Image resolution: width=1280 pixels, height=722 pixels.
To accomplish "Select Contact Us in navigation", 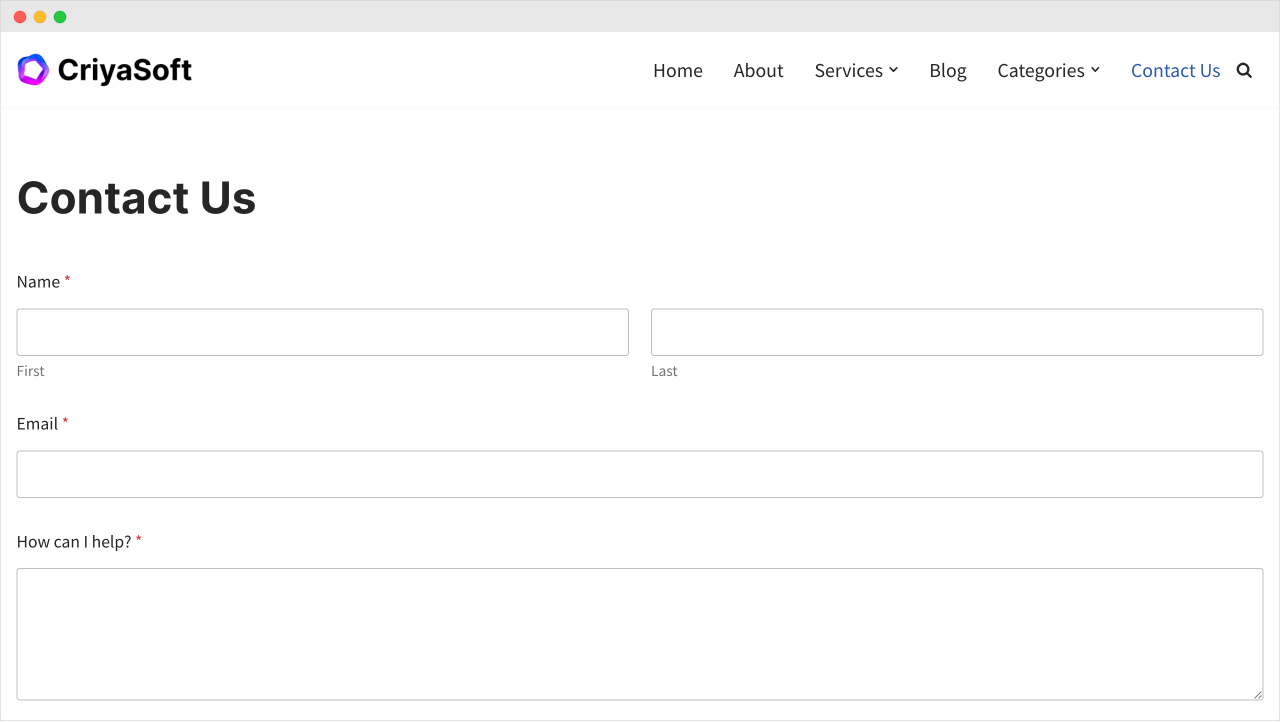I will [1176, 70].
